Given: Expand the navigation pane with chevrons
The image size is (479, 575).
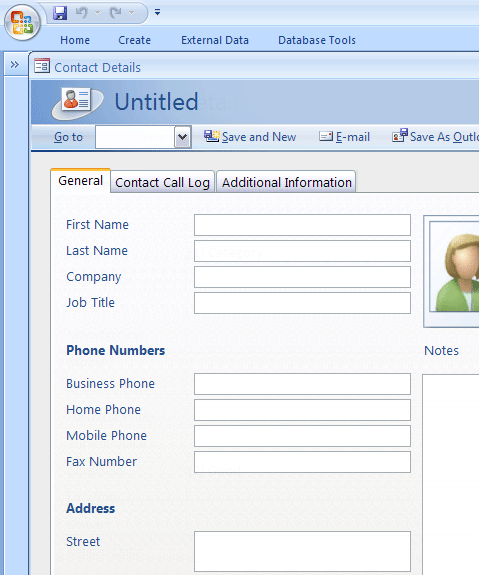Looking at the screenshot, I should (15, 65).
